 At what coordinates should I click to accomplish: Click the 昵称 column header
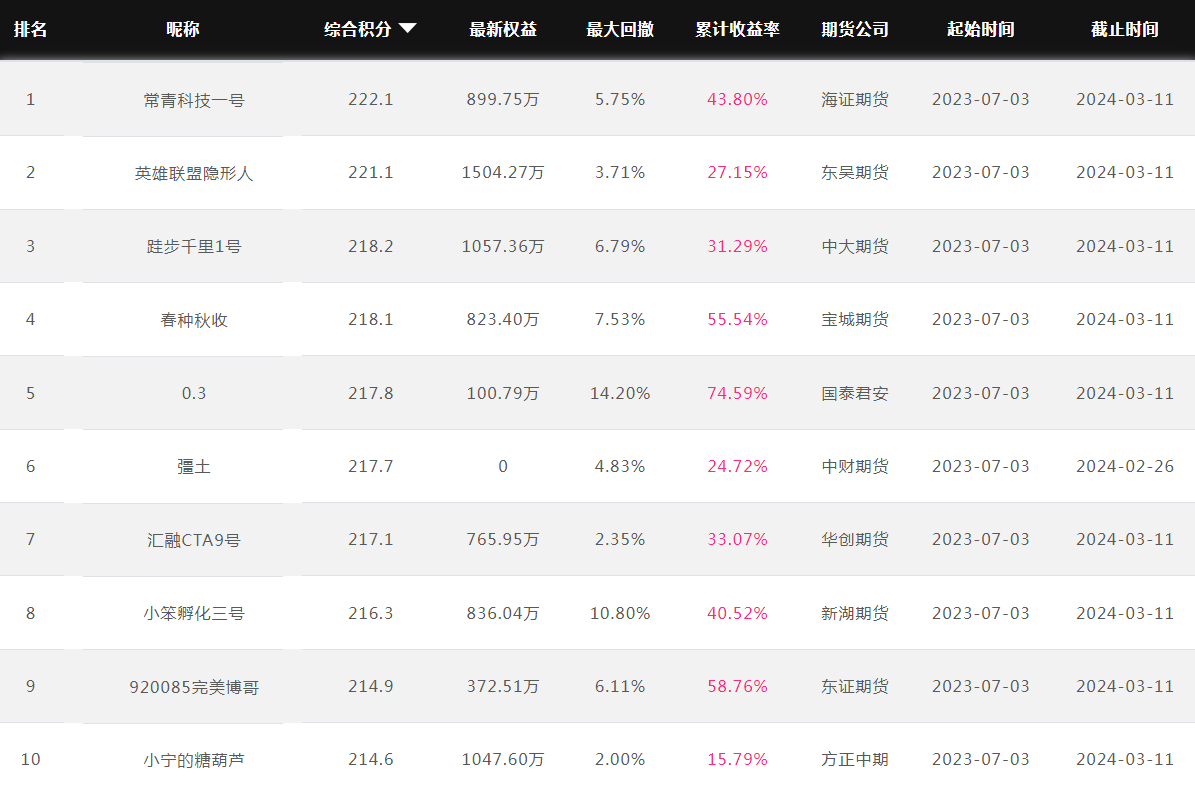pos(183,29)
